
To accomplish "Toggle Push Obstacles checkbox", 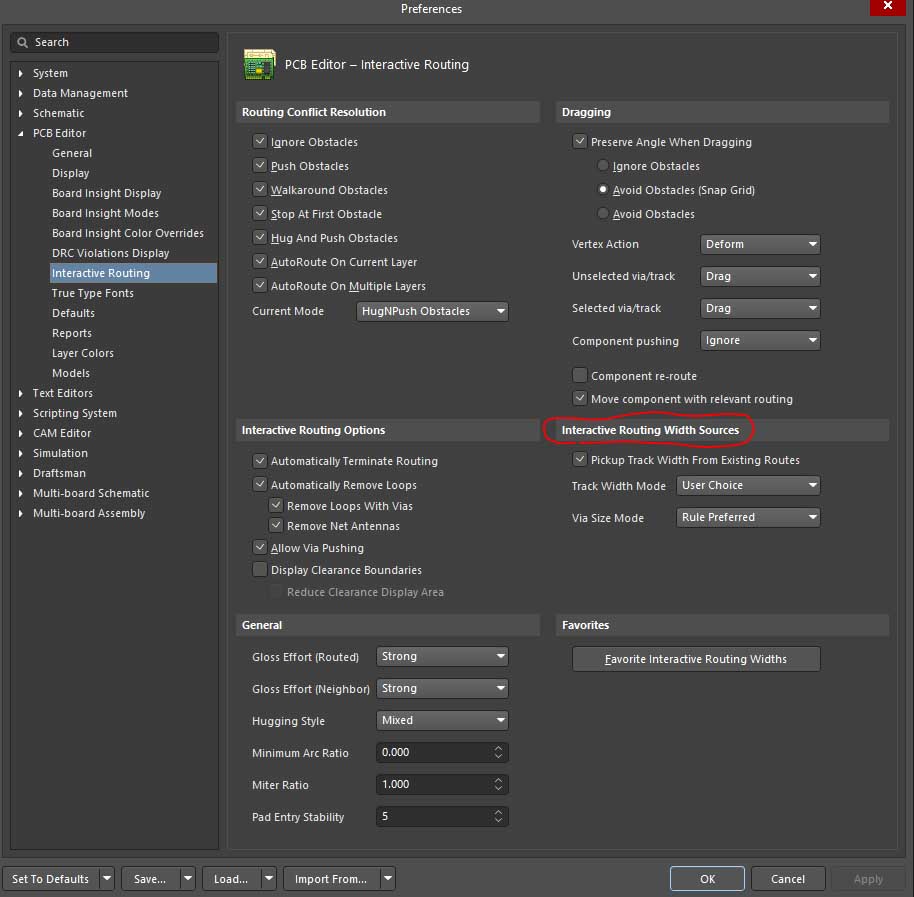I will 260,166.
